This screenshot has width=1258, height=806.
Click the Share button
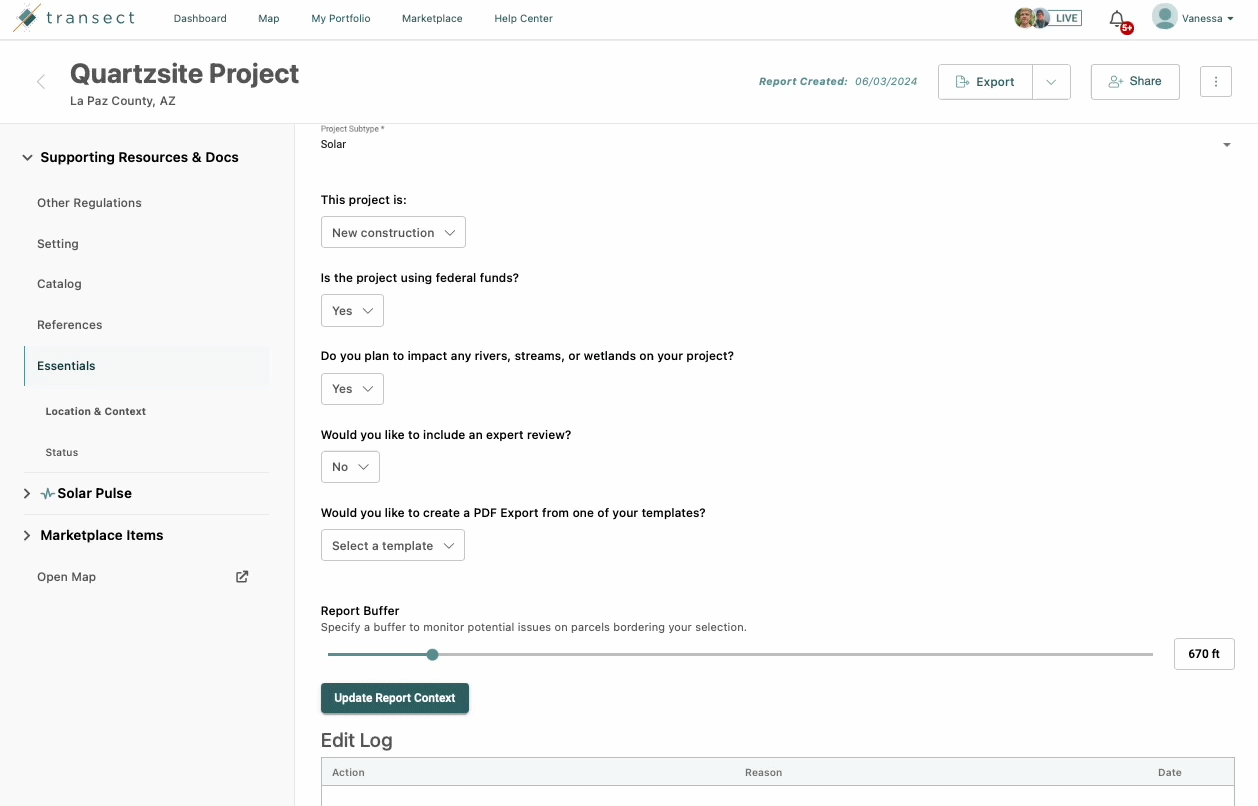[x=1134, y=81]
